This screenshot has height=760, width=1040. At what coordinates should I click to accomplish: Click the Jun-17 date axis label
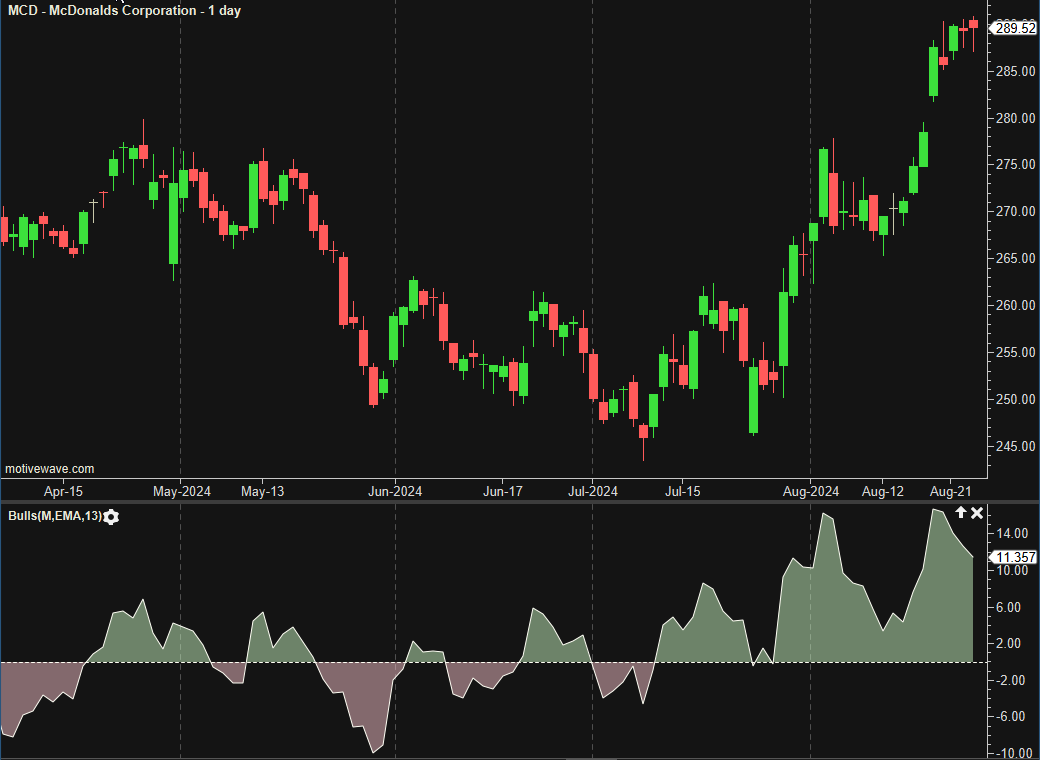pyautogui.click(x=503, y=491)
